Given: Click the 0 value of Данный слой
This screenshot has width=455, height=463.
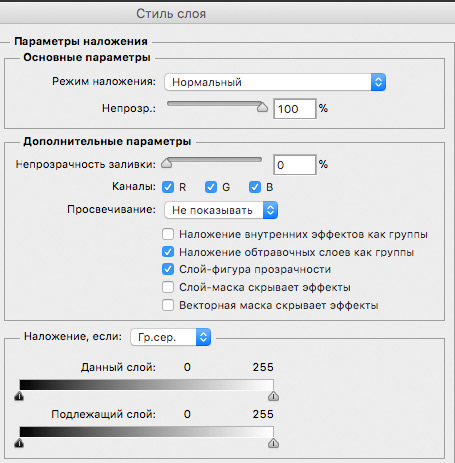Looking at the screenshot, I should pos(187,367).
